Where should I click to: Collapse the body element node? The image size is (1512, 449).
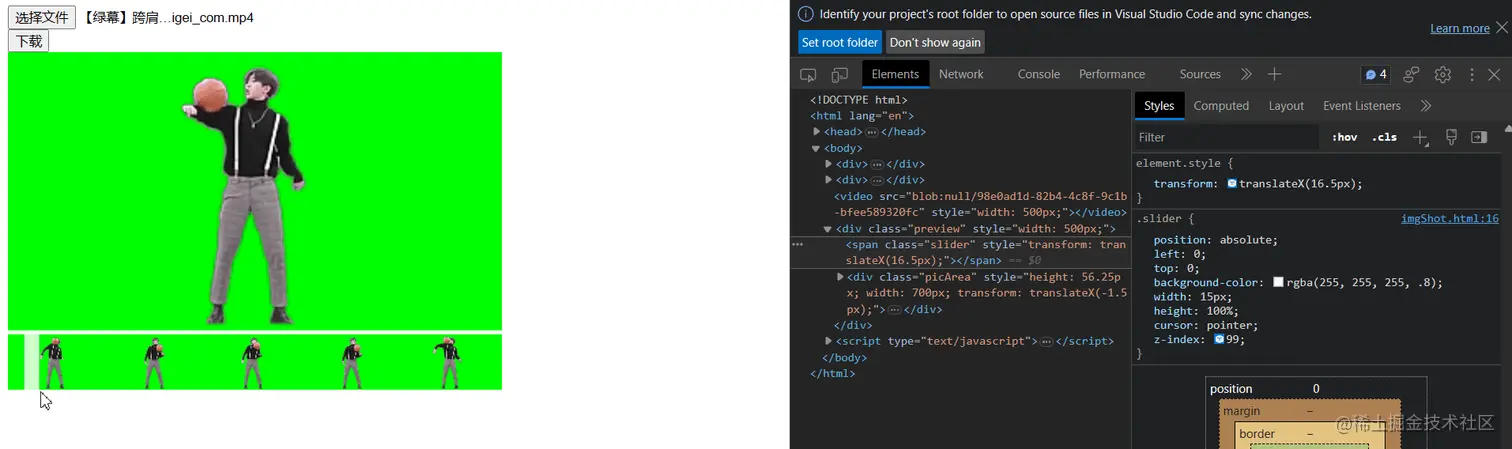(x=816, y=148)
